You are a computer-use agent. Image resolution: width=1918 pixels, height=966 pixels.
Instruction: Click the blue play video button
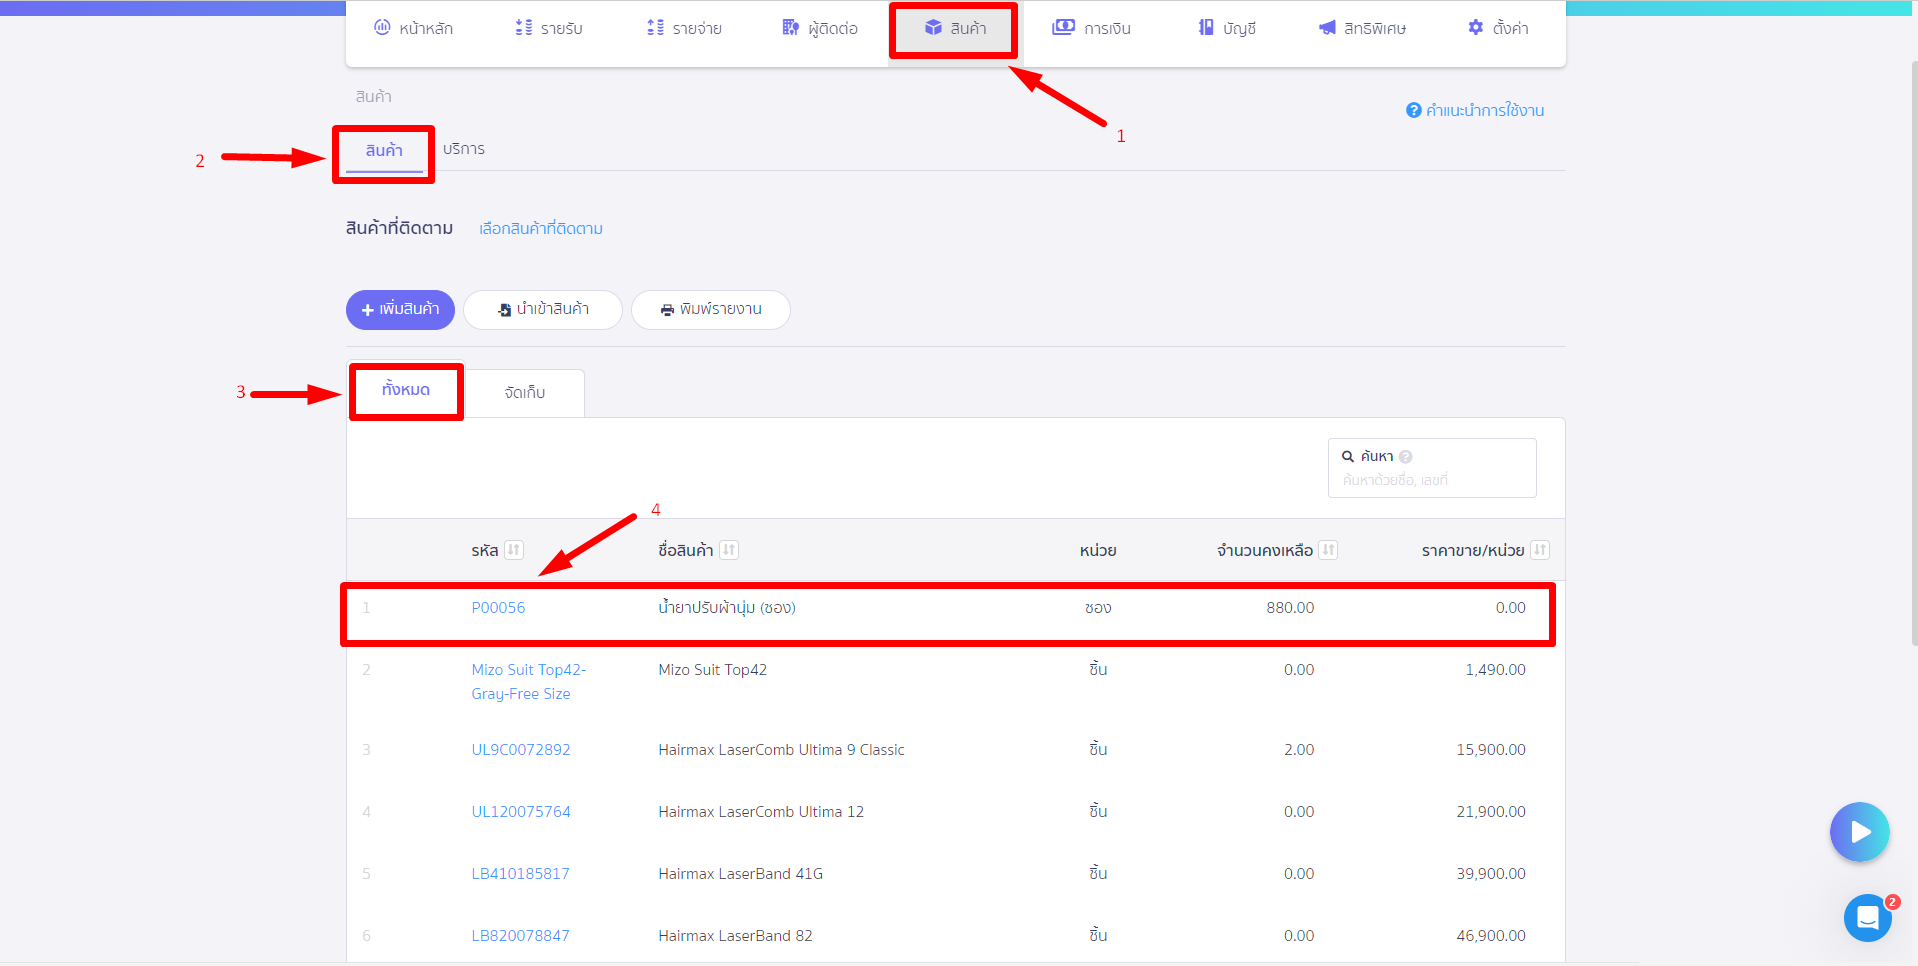point(1860,832)
